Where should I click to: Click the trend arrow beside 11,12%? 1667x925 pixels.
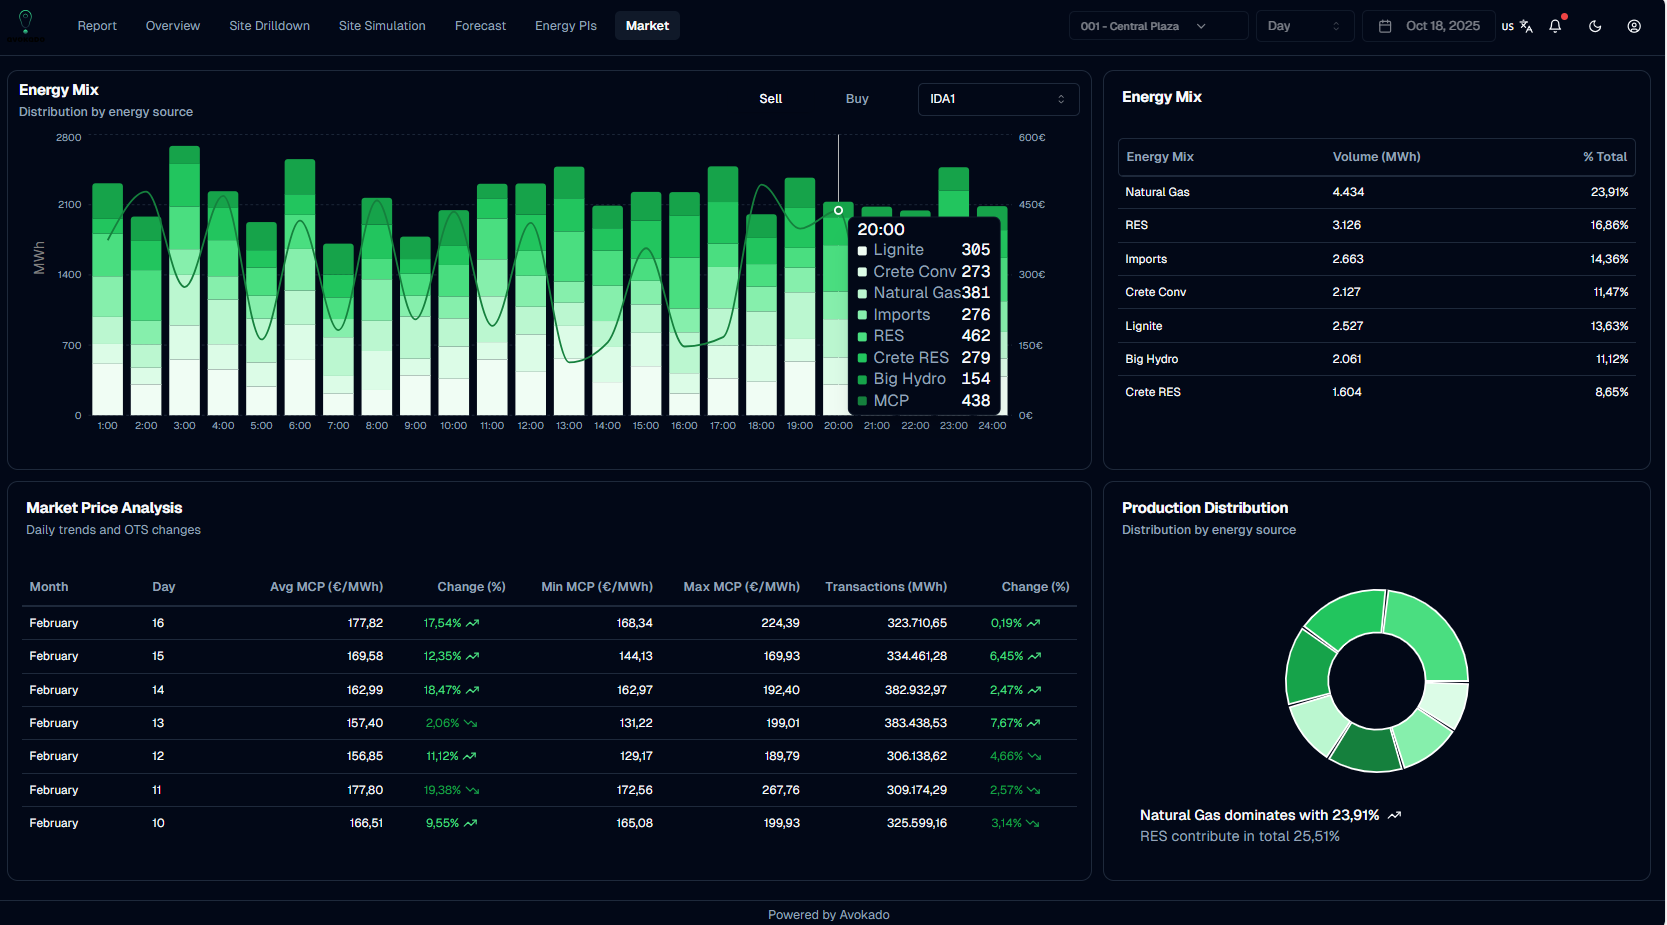470,756
